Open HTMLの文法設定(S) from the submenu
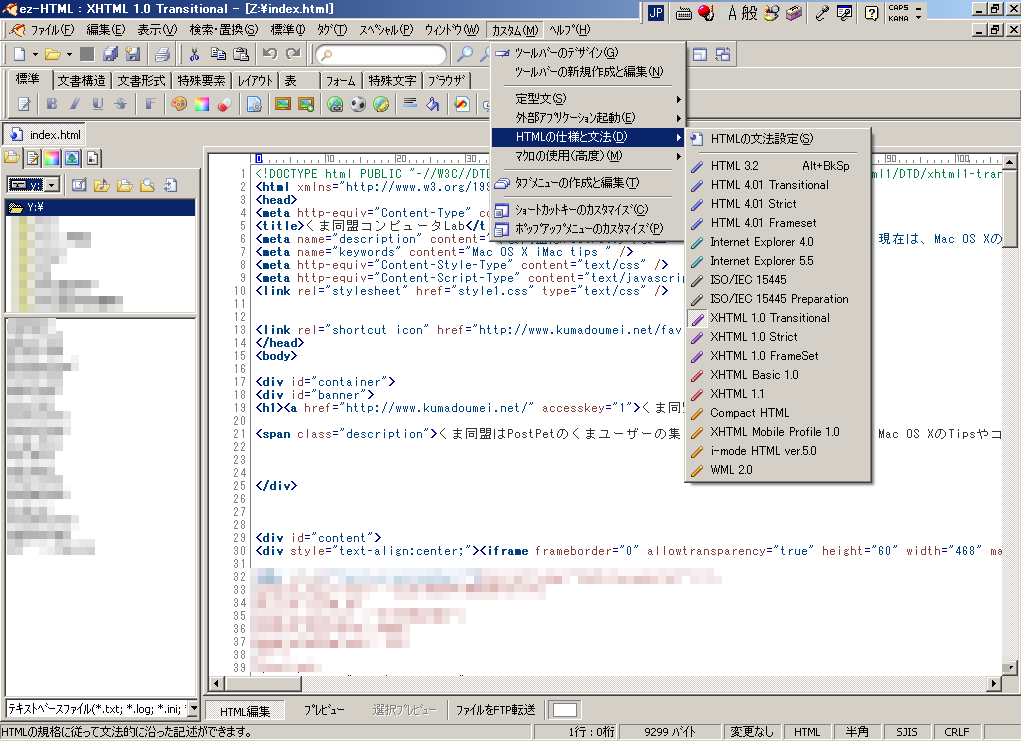 click(x=778, y=139)
